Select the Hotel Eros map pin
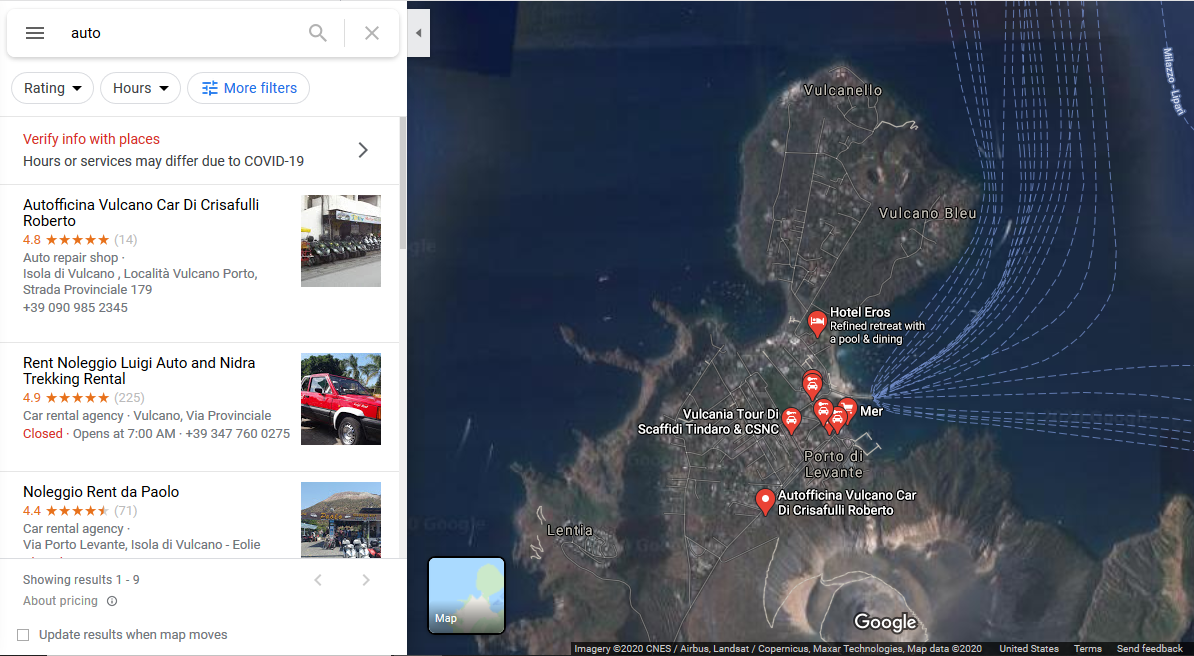The width and height of the screenshot is (1194, 656). click(x=817, y=323)
